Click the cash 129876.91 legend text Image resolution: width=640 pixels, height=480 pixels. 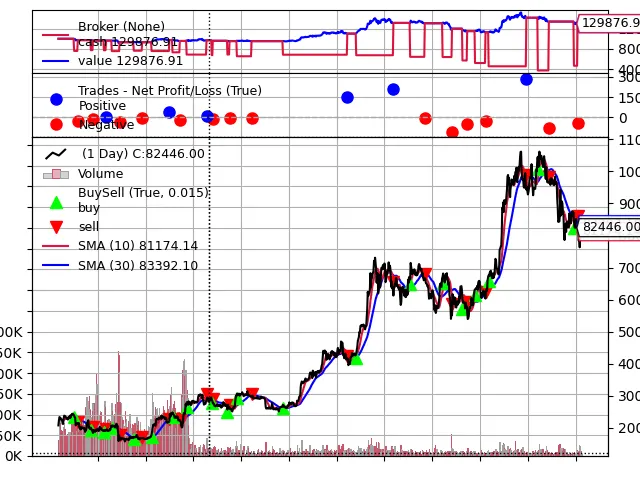[x=128, y=42]
